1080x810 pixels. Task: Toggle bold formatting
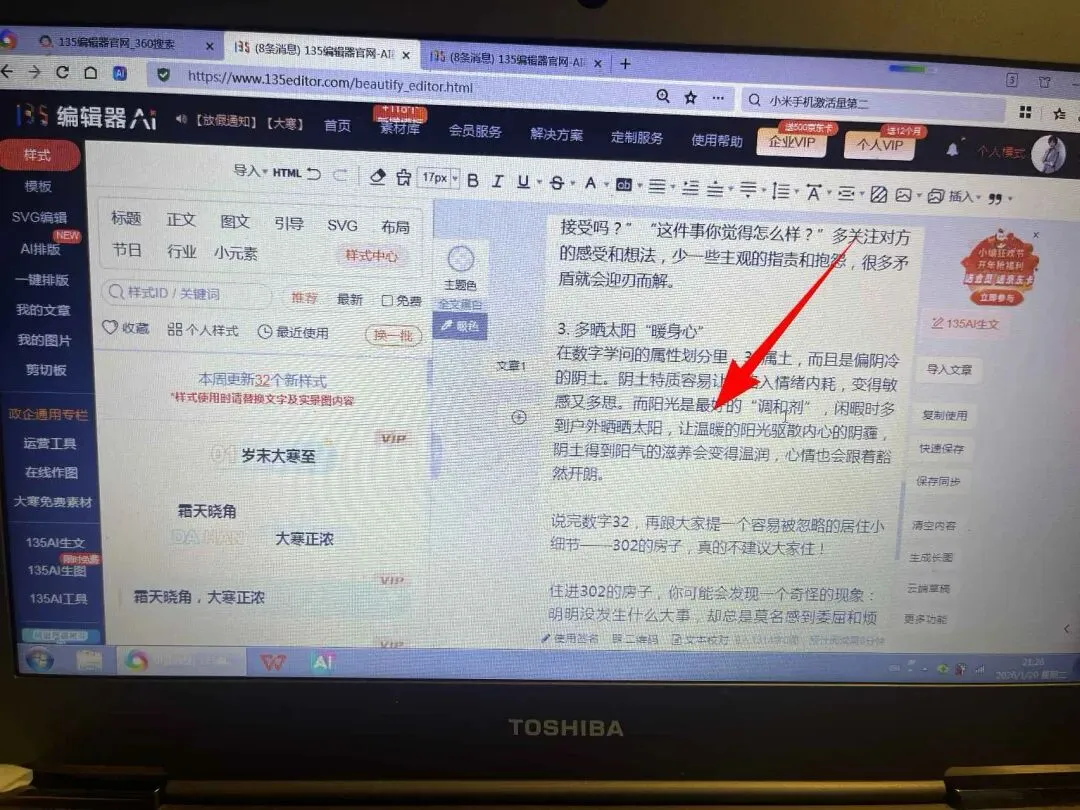pyautogui.click(x=472, y=180)
